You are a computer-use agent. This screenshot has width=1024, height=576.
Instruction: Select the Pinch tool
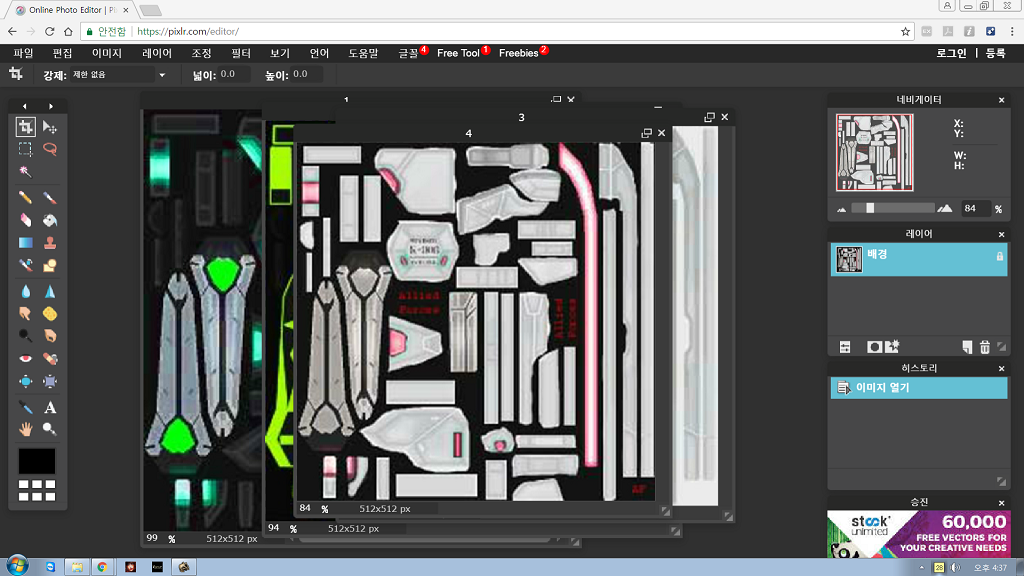point(50,381)
